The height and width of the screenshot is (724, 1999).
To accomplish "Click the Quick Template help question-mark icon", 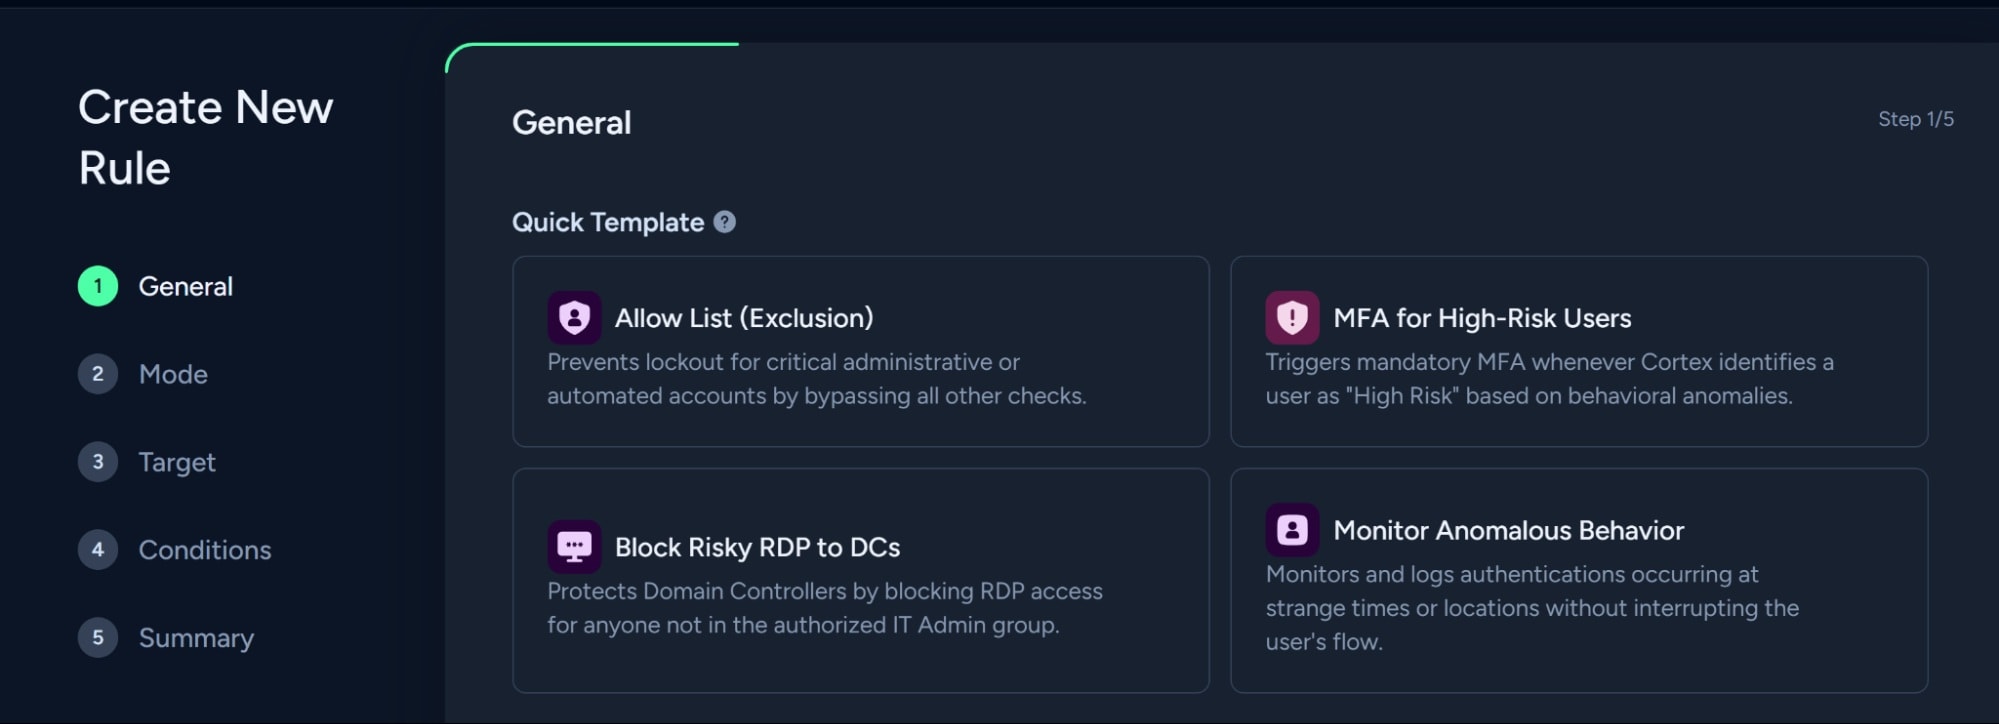I will (x=725, y=222).
